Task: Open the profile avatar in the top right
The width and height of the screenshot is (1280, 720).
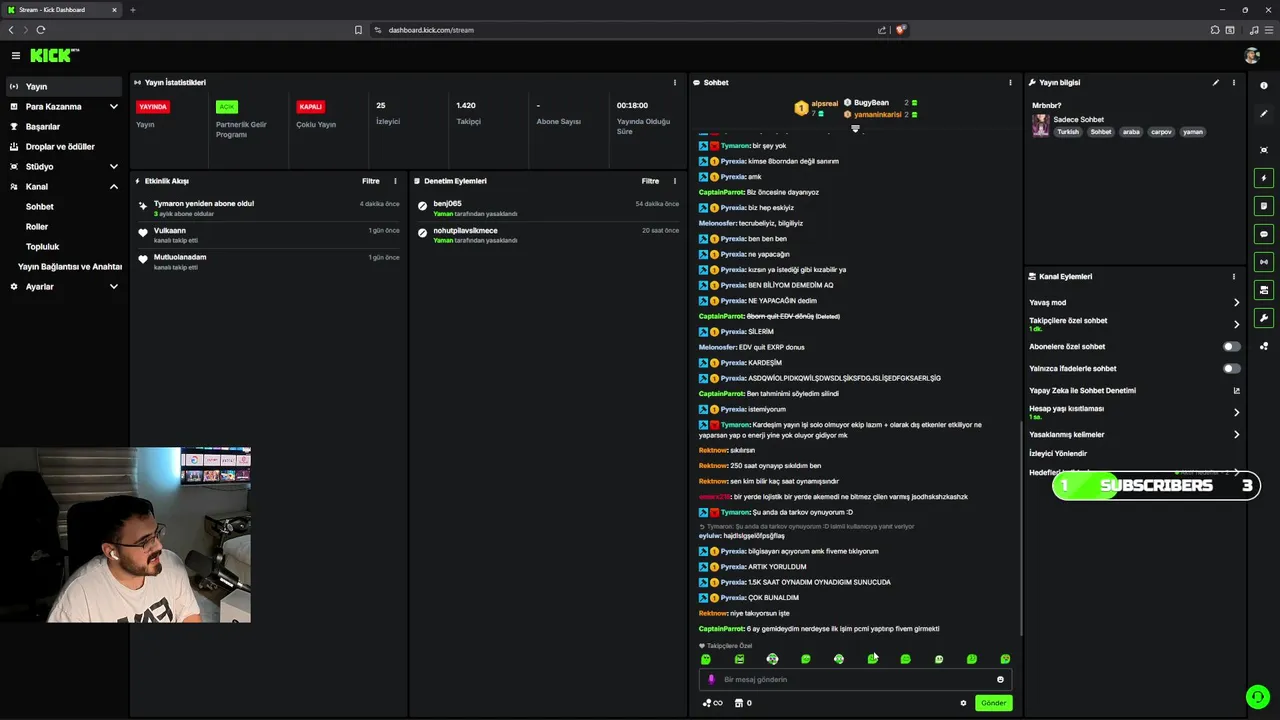Action: coord(1252,56)
